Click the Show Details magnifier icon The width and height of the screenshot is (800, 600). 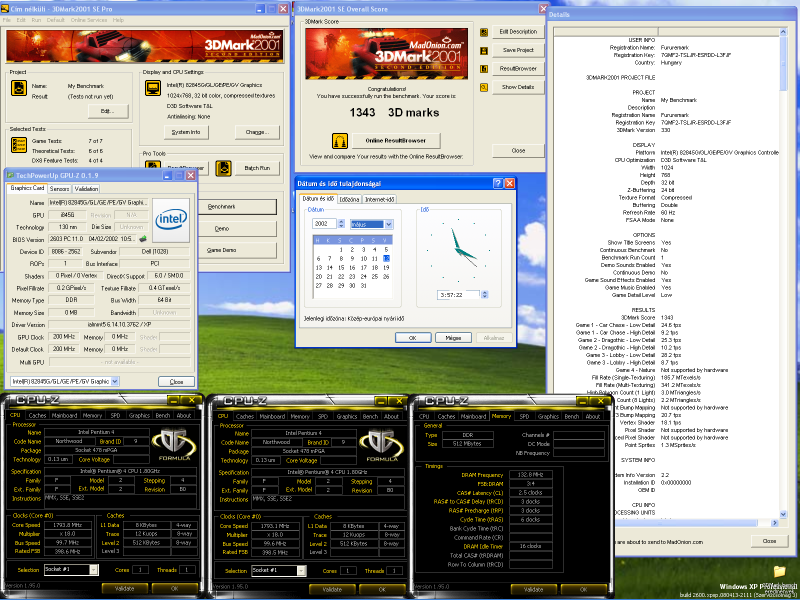(x=484, y=87)
